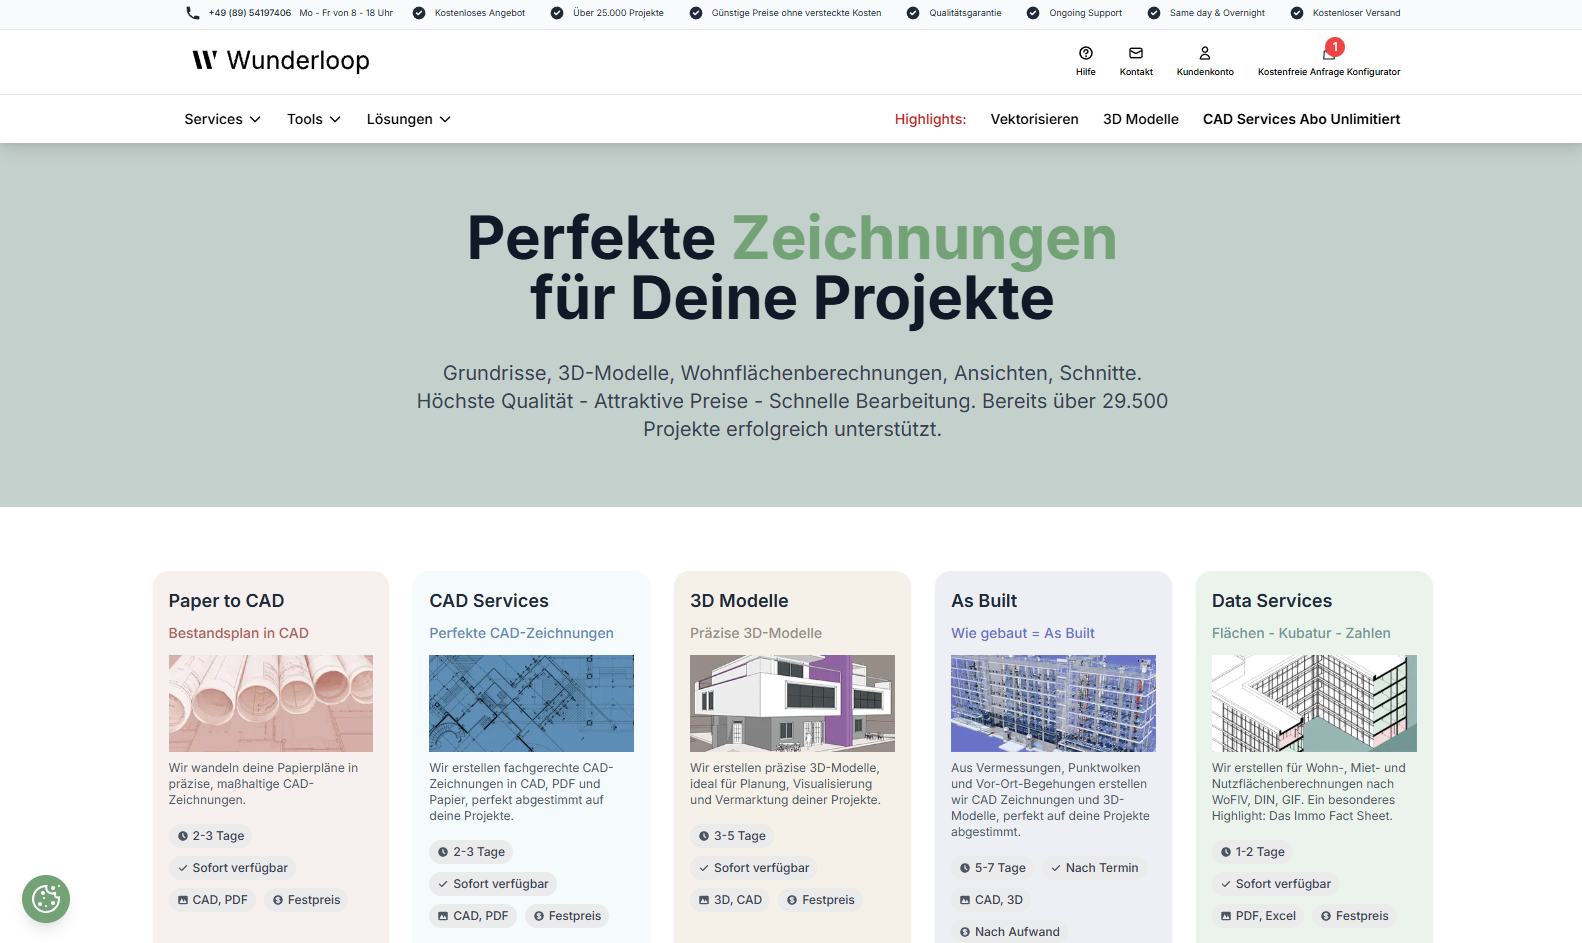Click the Hilfe question mark icon
Screen dimensions: 1582x943
[1085, 53]
